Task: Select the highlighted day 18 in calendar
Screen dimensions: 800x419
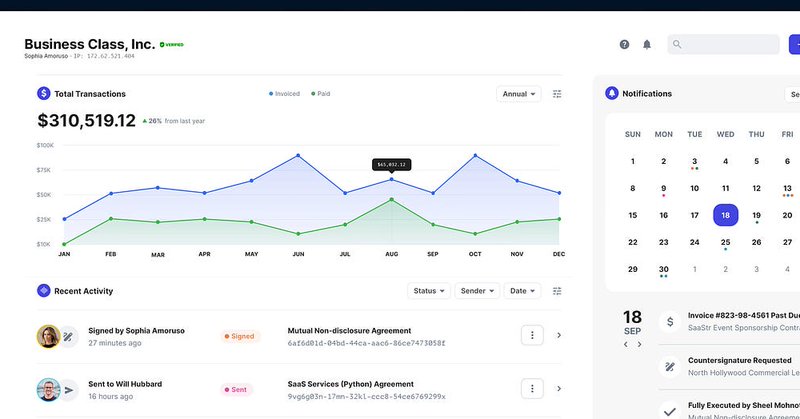Action: pos(726,215)
